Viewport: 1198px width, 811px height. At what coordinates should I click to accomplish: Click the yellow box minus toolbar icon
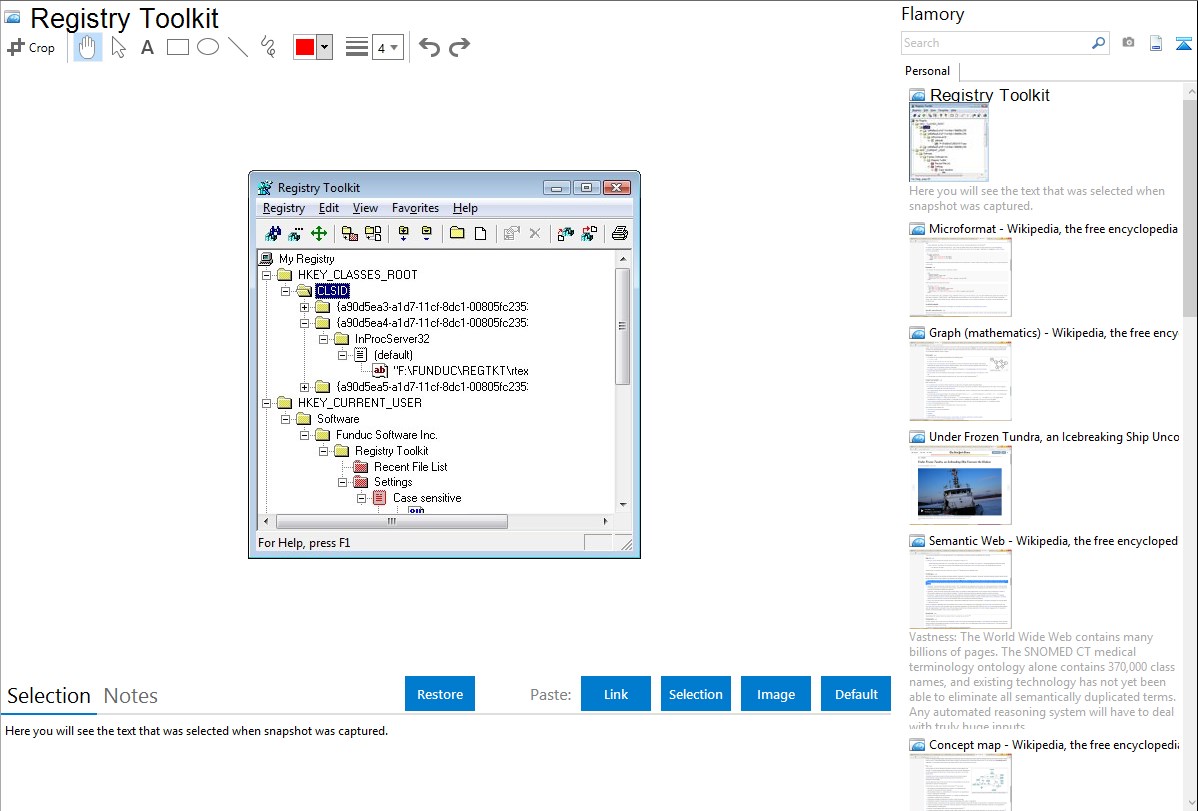pyautogui.click(x=426, y=233)
